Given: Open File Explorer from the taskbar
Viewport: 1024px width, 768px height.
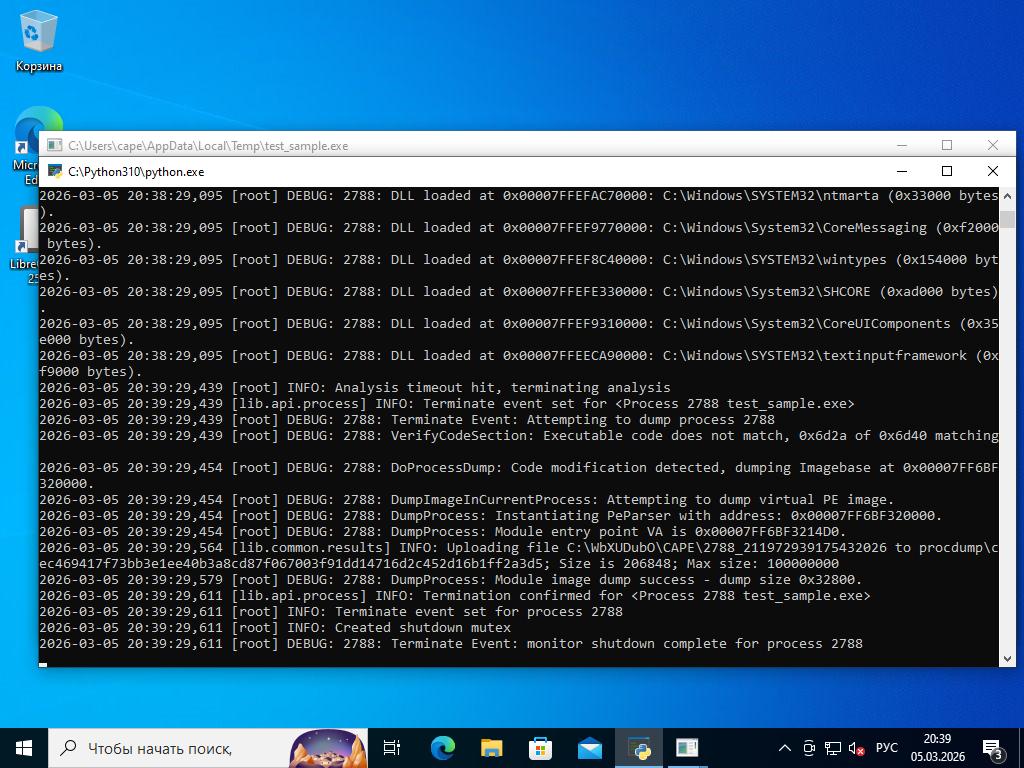Looking at the screenshot, I should pyautogui.click(x=491, y=748).
